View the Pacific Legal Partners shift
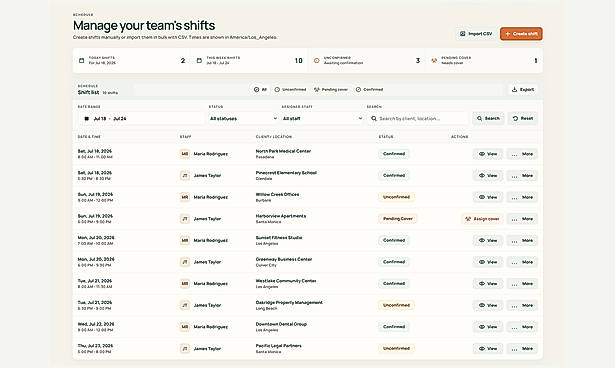Viewport: 615px width, 368px height. (488, 348)
